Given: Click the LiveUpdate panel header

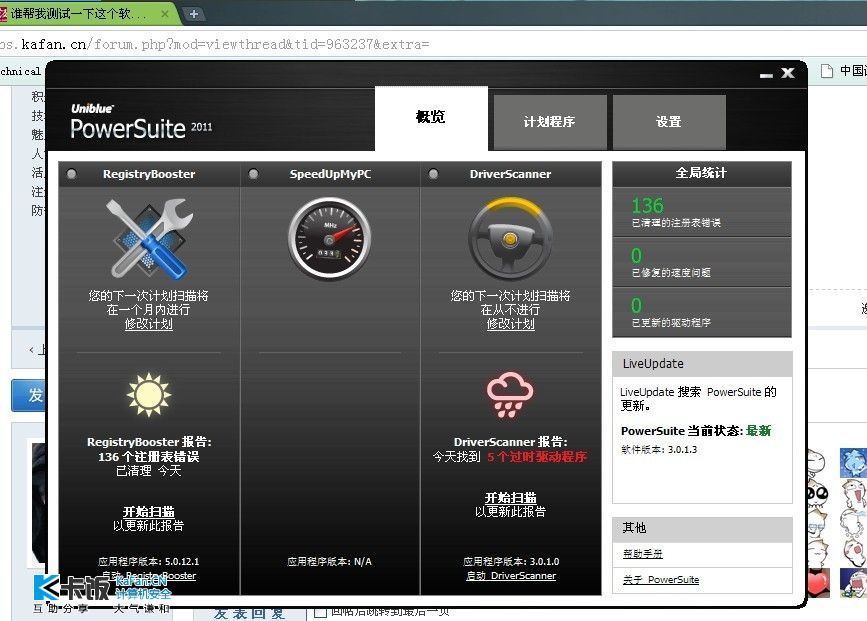Looking at the screenshot, I should click(702, 364).
